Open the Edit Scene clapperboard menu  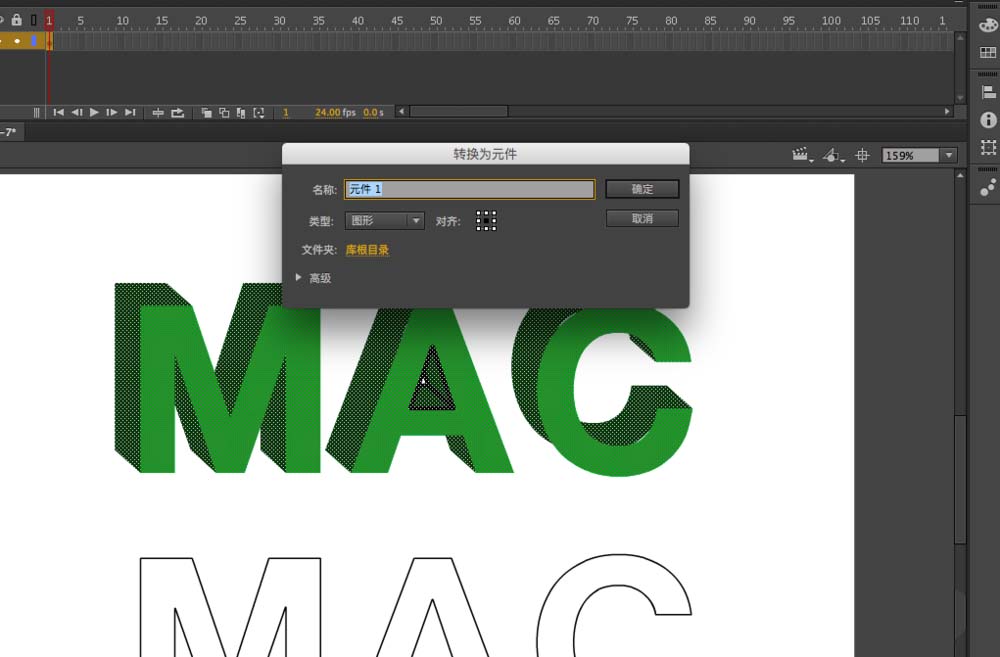point(801,155)
